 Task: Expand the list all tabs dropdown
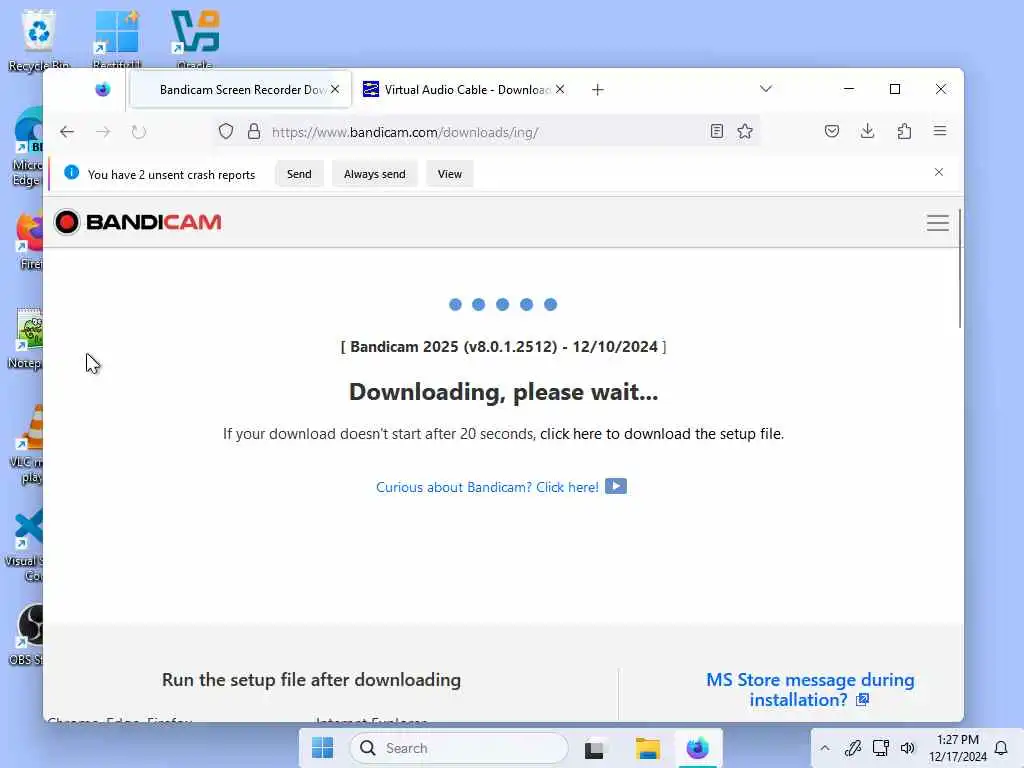coord(766,89)
